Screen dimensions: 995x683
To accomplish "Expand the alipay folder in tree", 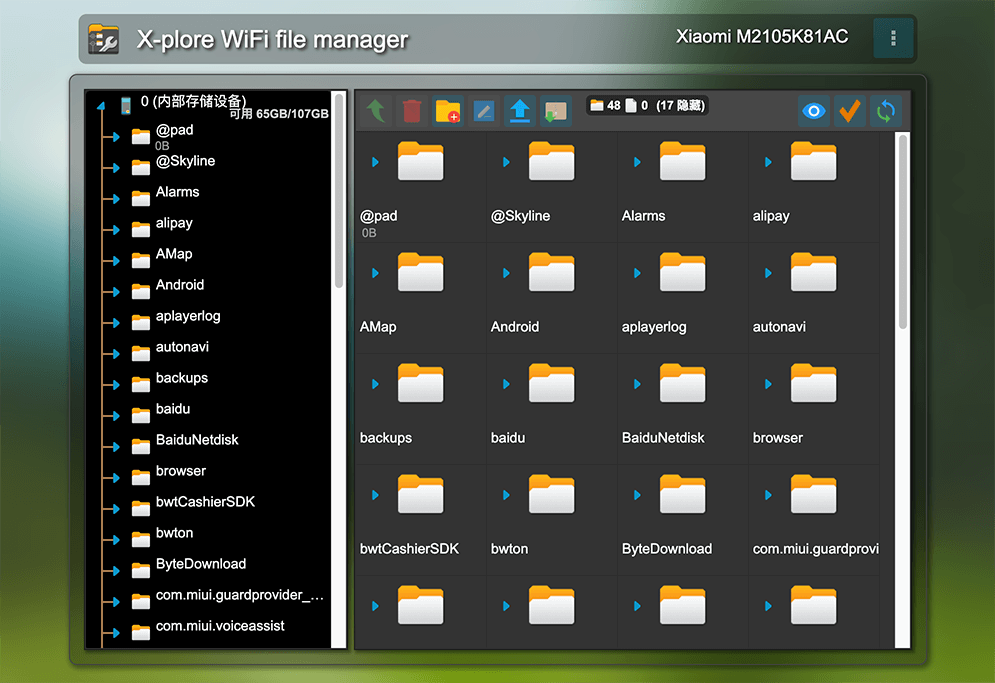I will [x=115, y=230].
